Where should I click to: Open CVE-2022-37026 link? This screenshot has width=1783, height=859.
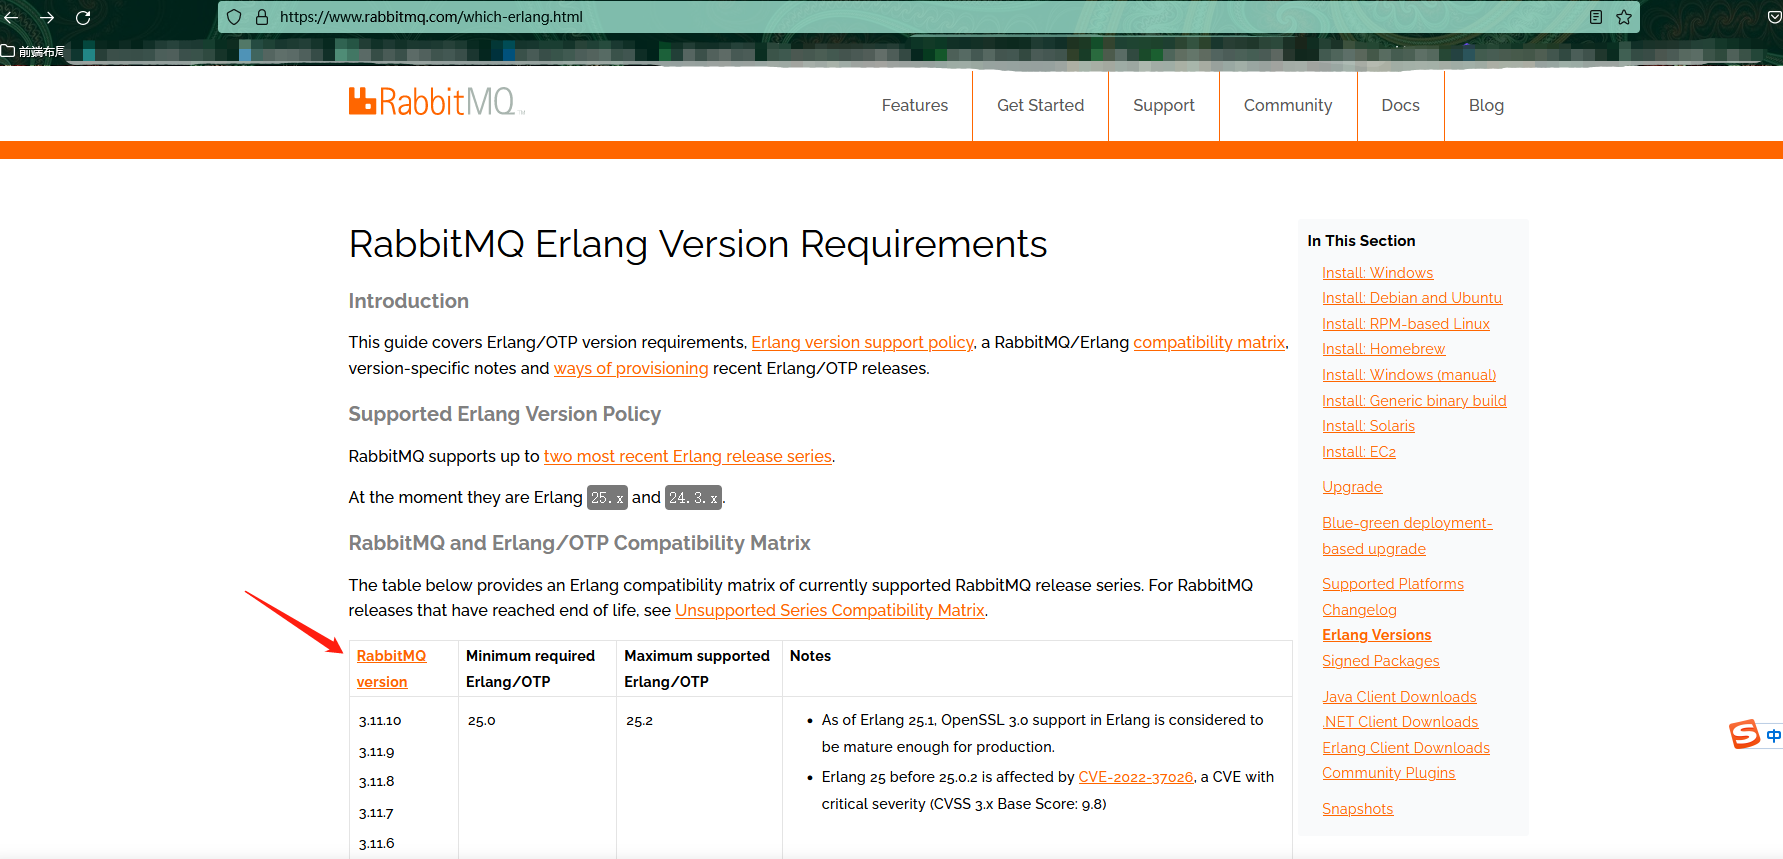[1136, 777]
